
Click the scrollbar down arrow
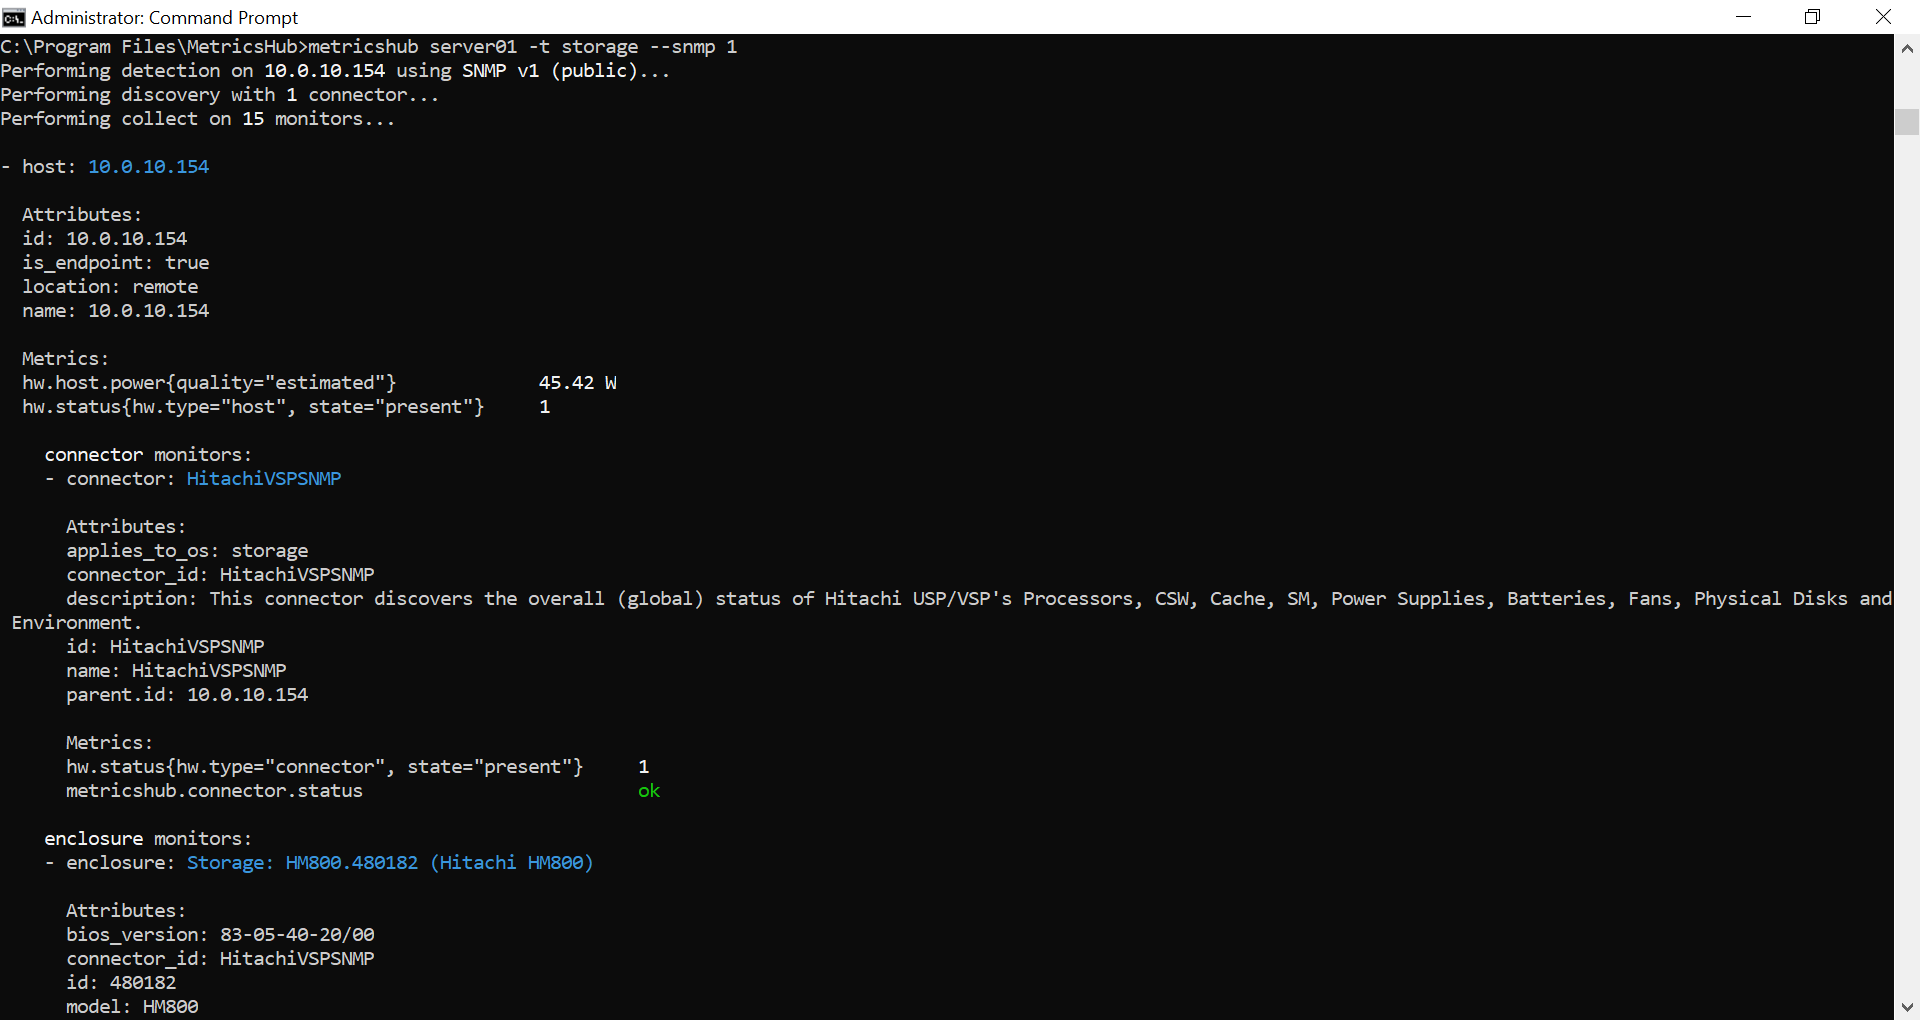[x=1907, y=1007]
